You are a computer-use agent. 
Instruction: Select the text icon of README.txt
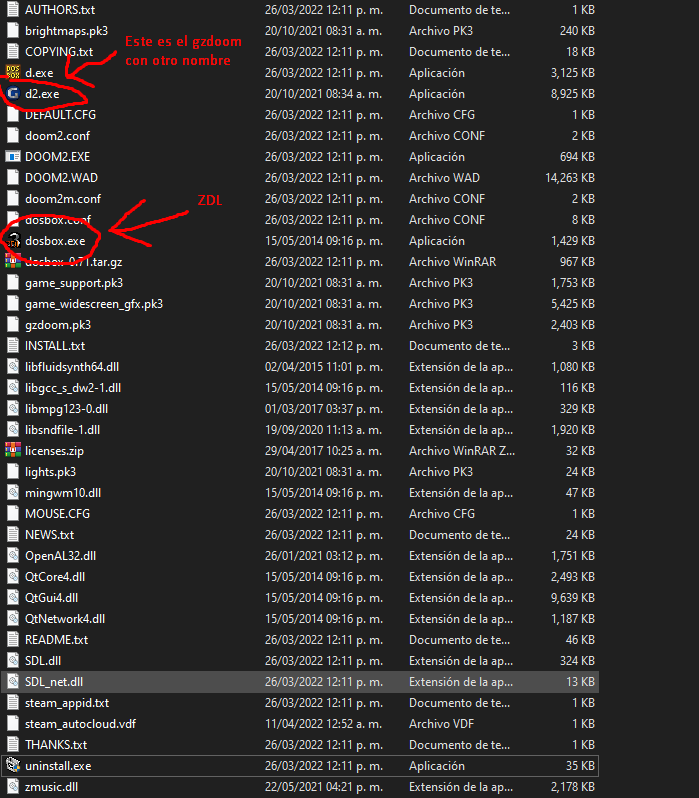pos(13,640)
